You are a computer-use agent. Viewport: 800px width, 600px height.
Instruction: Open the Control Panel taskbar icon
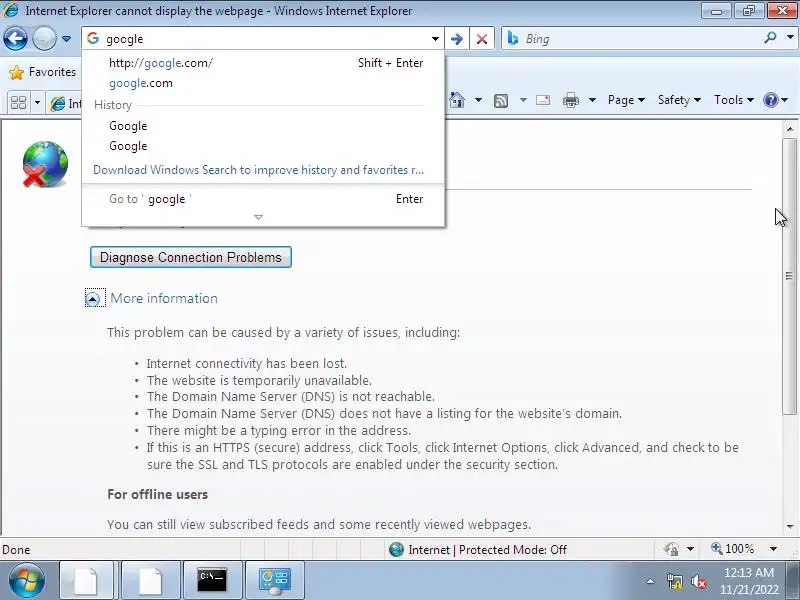click(x=274, y=580)
